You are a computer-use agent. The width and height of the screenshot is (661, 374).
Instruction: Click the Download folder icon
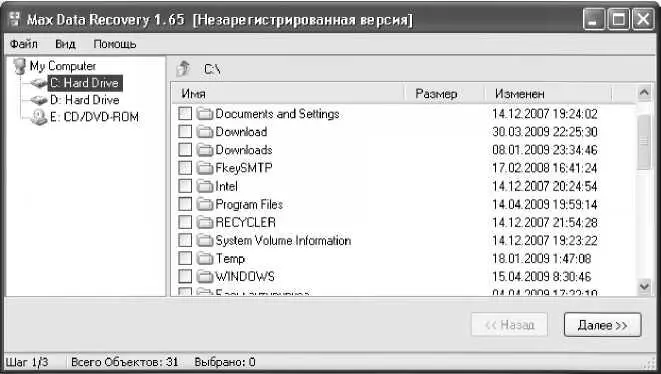[x=205, y=132]
